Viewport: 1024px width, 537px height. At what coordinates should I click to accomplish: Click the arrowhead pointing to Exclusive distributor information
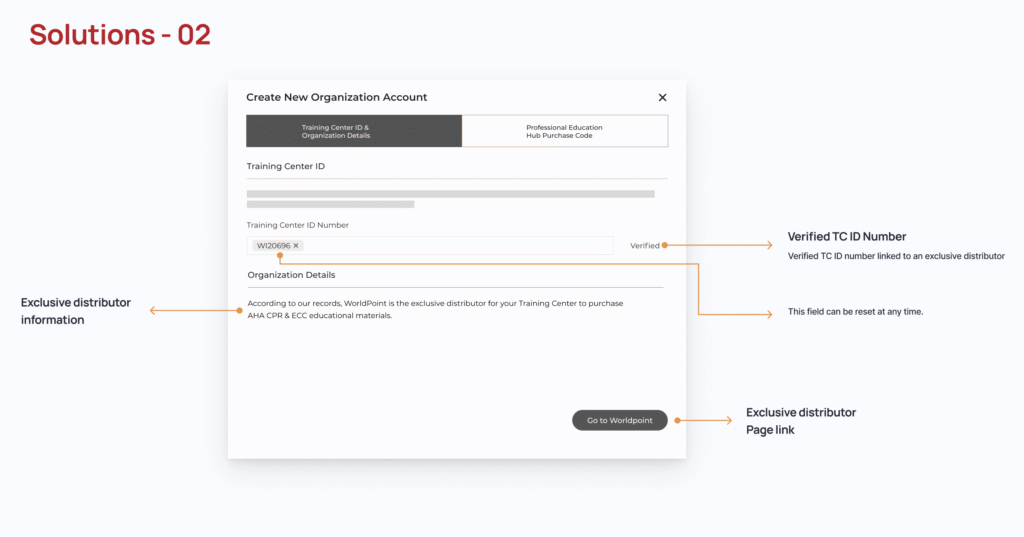point(153,311)
